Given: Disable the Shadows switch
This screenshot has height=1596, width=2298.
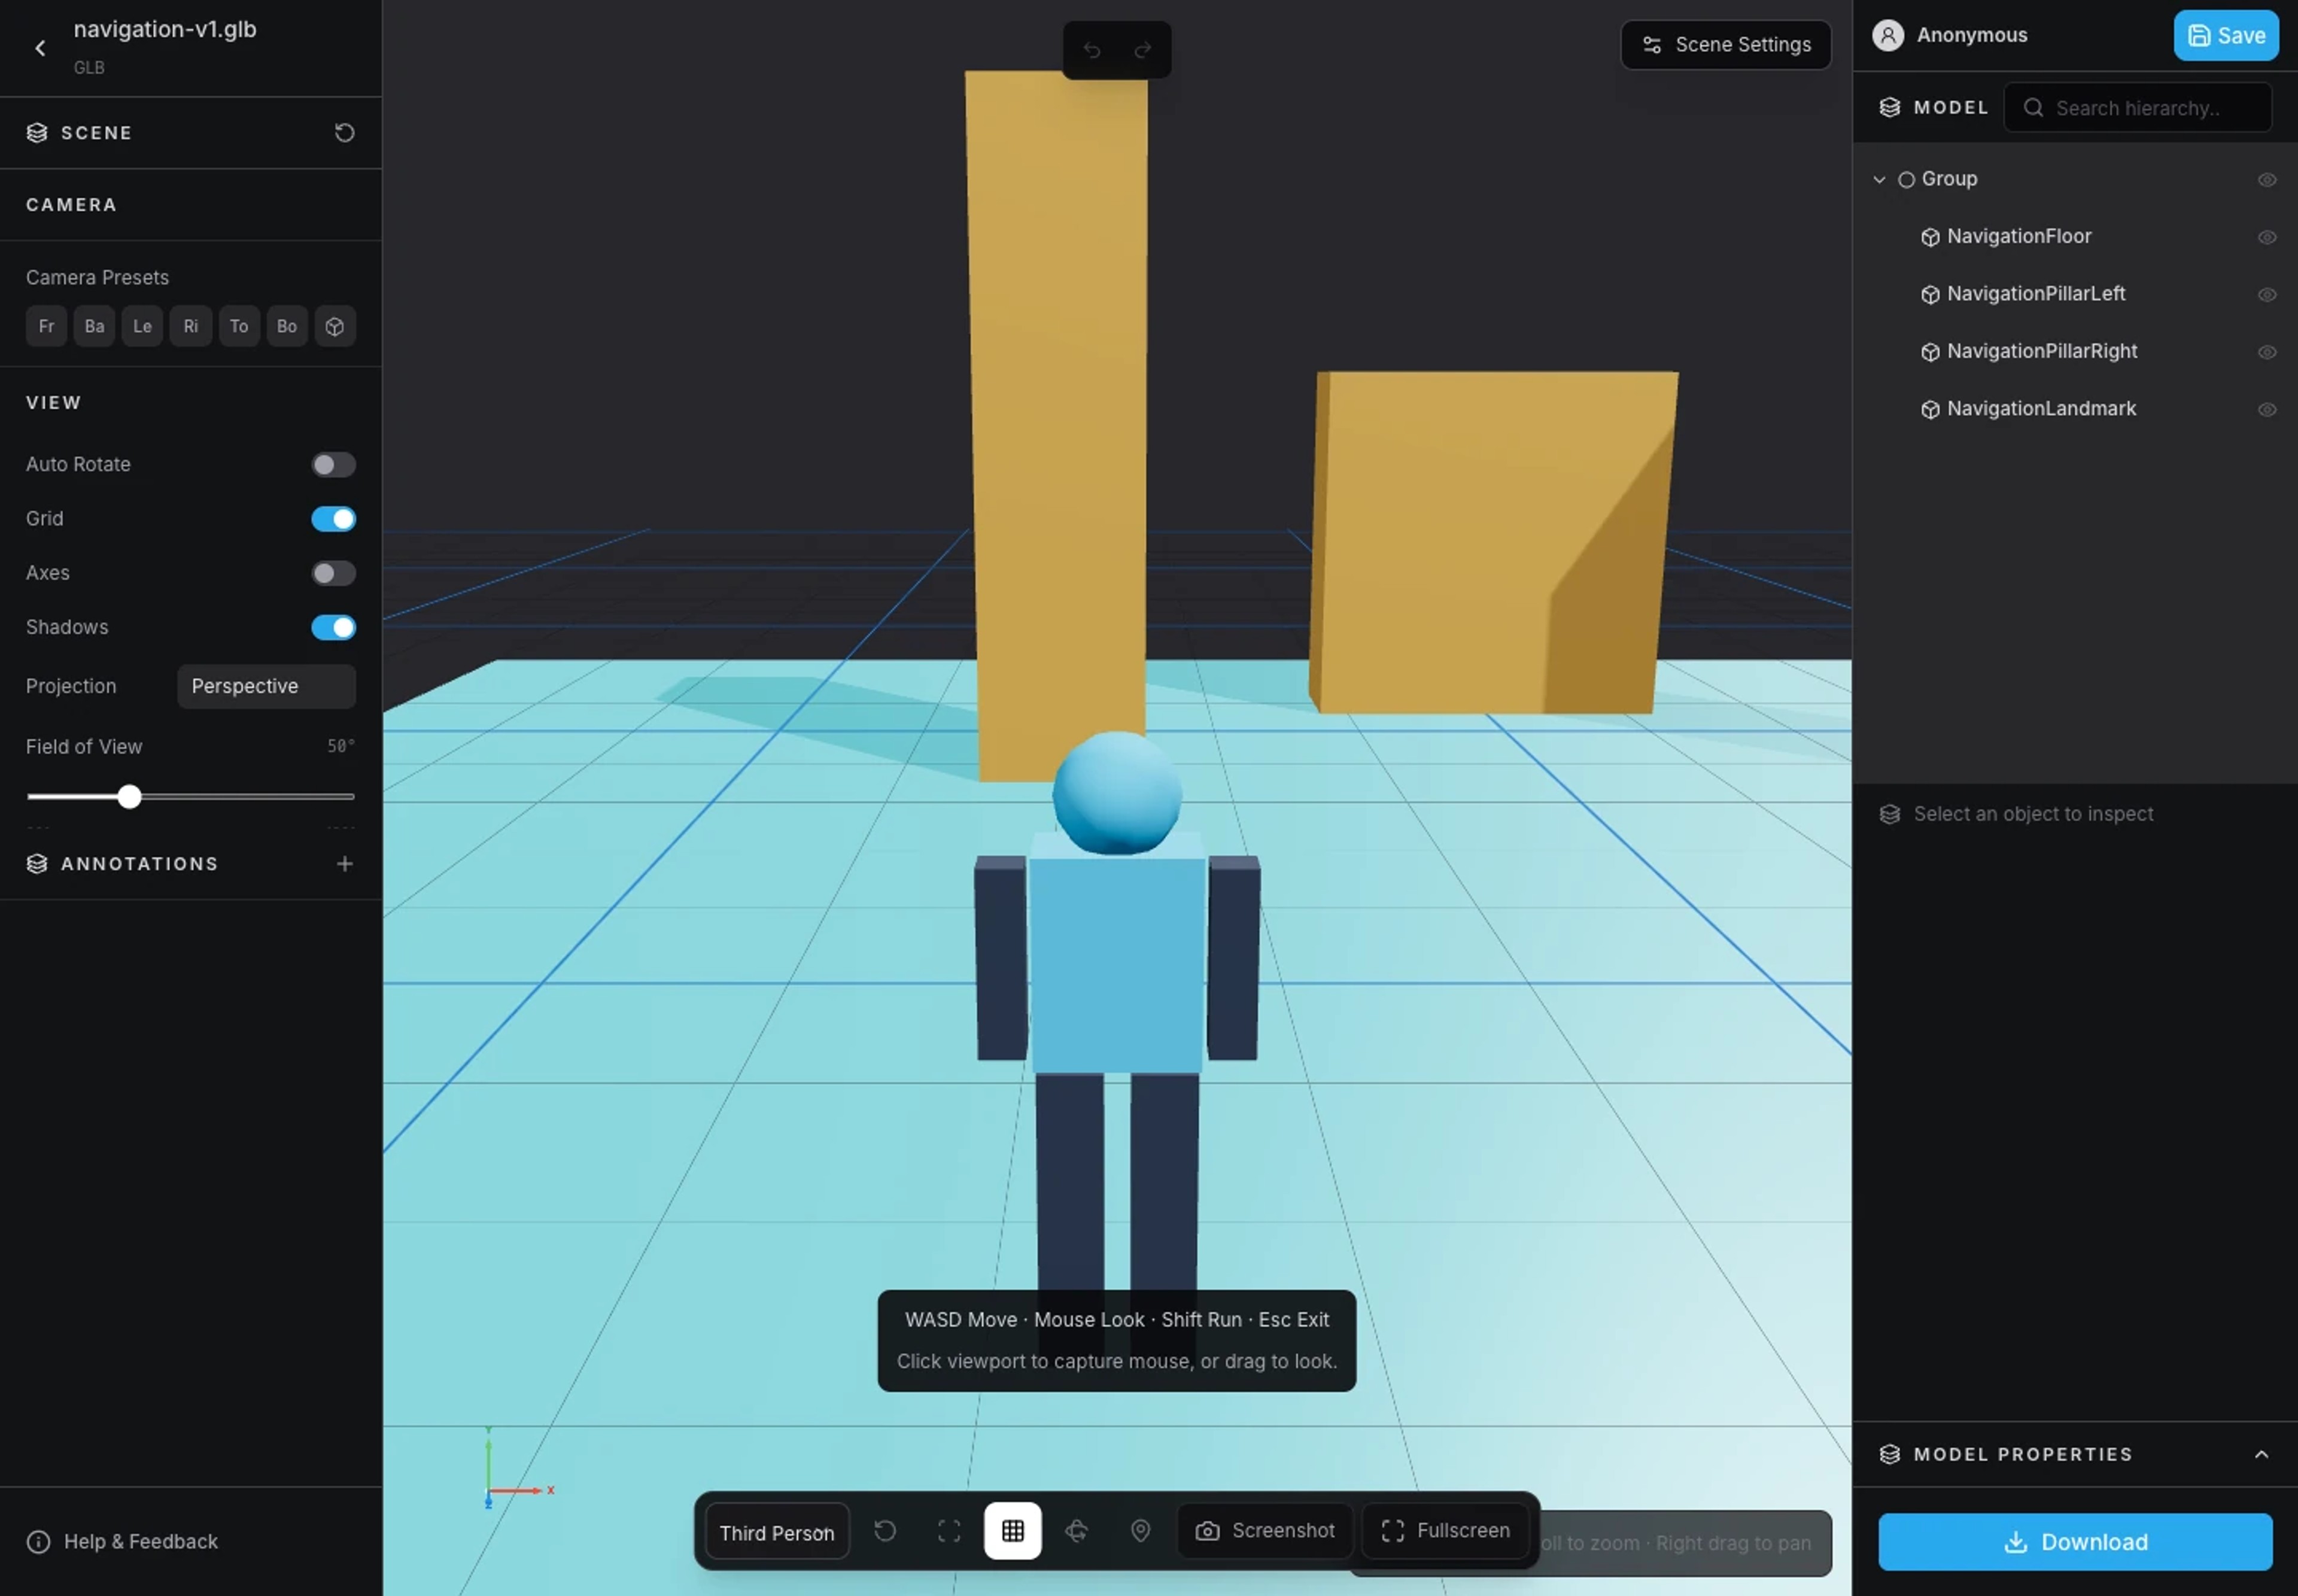Looking at the screenshot, I should tap(333, 627).
